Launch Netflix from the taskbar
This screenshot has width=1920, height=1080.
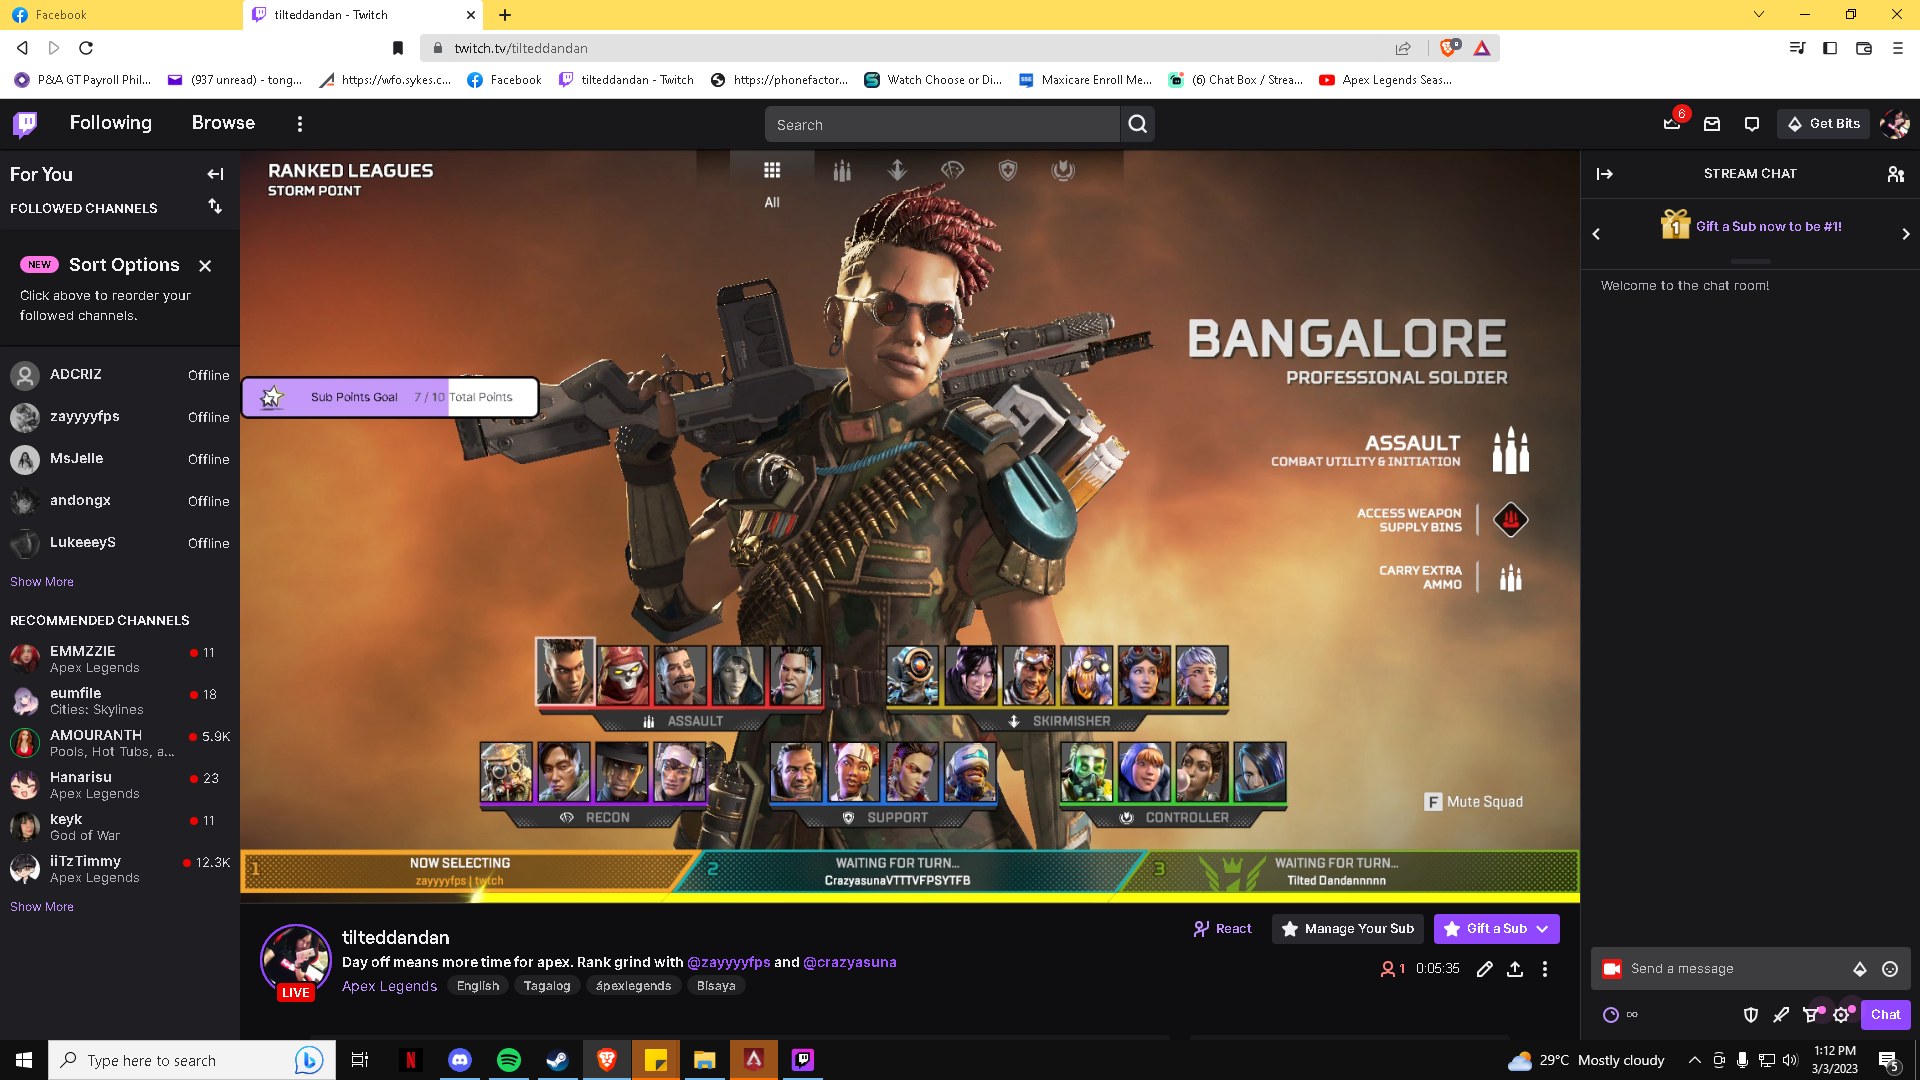(x=411, y=1060)
